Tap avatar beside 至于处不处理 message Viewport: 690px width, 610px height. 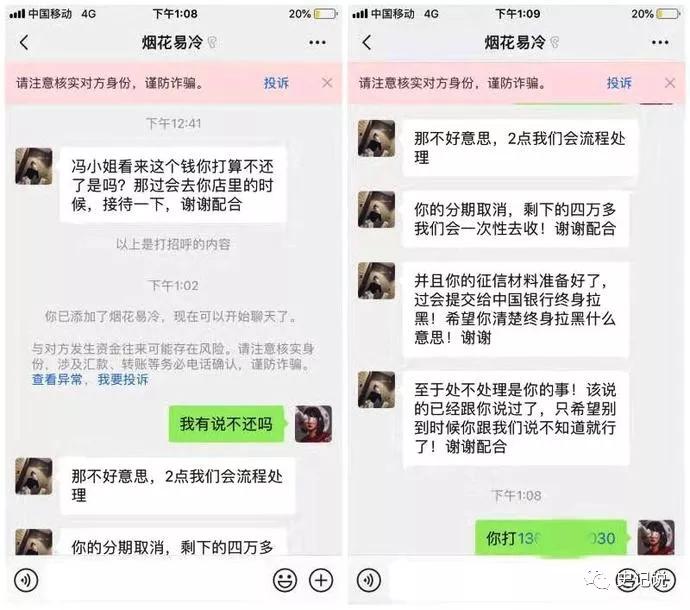click(376, 390)
